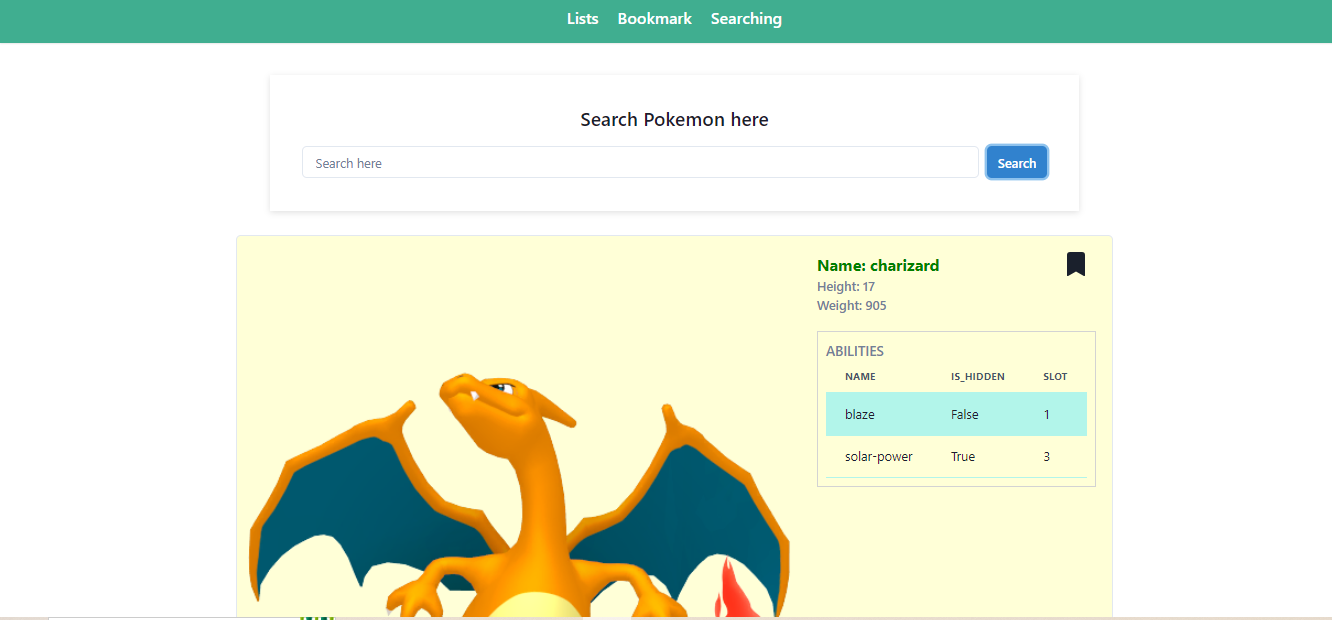Click the green navigation bar
This screenshot has height=620, width=1332.
[x=300, y=18]
